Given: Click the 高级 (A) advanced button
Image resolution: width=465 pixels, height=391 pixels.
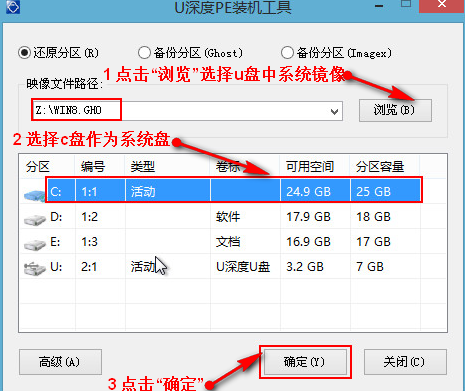Looking at the screenshot, I should point(60,362).
